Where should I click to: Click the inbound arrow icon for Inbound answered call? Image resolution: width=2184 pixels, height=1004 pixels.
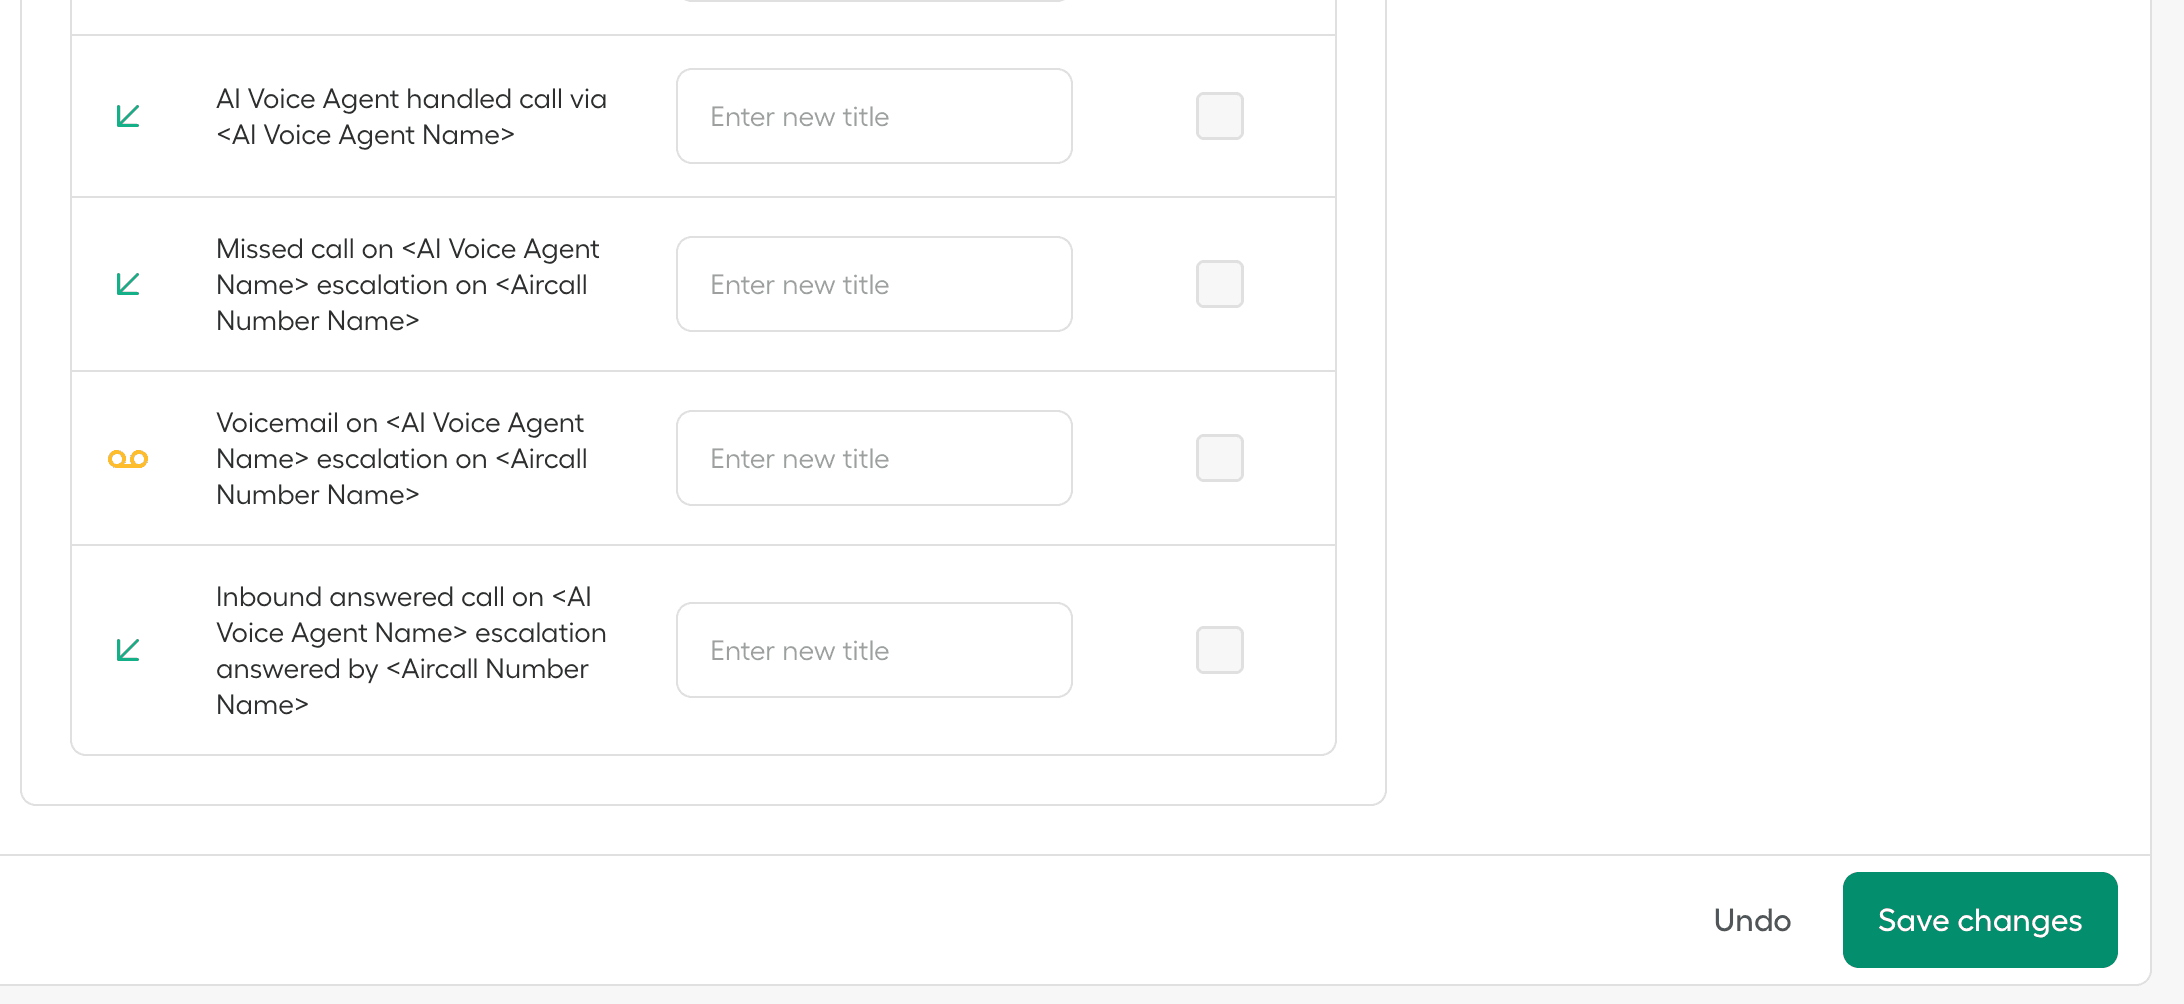128,650
